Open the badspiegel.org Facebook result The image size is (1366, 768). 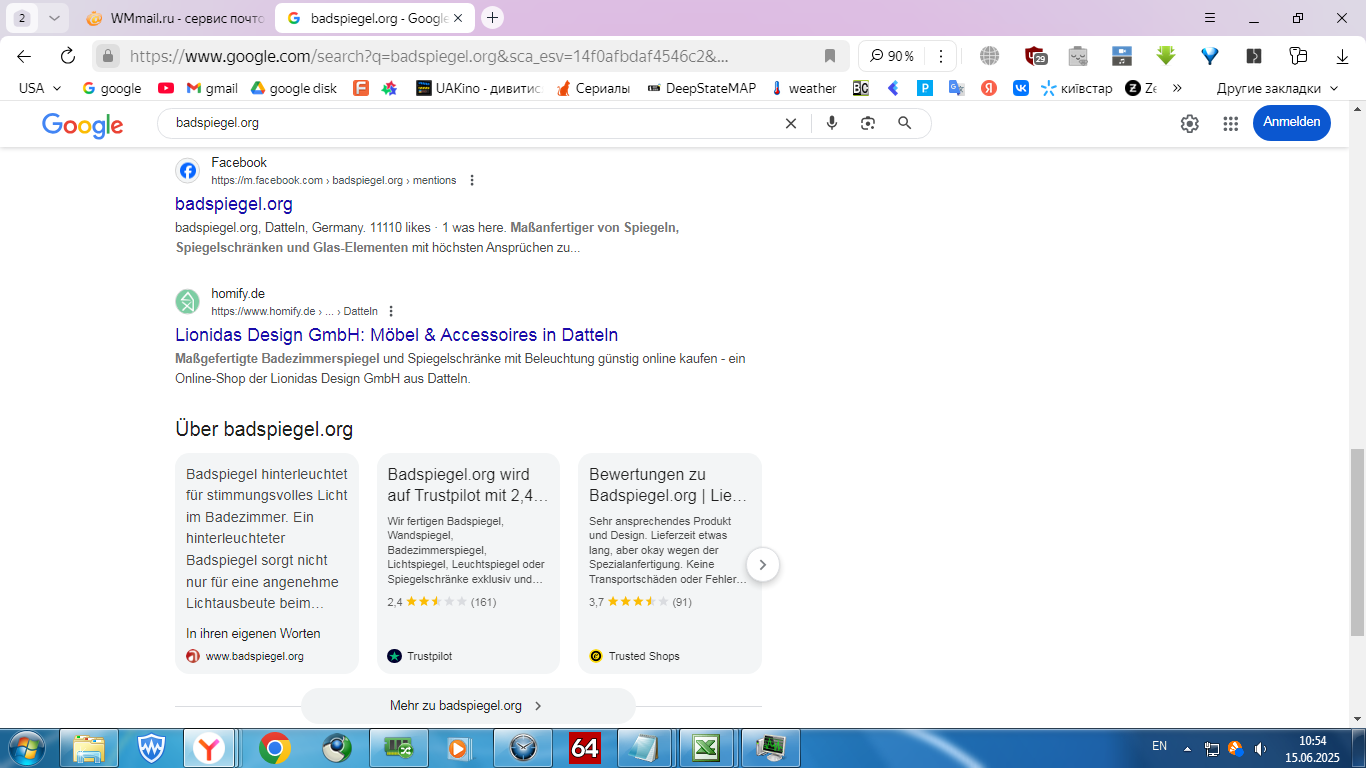pyautogui.click(x=234, y=204)
